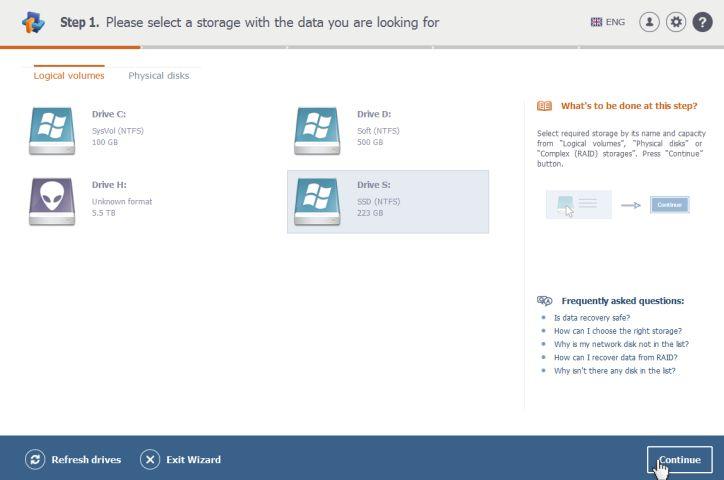724x480 pixels.
Task: Click the What's to be done heading
Action: point(629,106)
